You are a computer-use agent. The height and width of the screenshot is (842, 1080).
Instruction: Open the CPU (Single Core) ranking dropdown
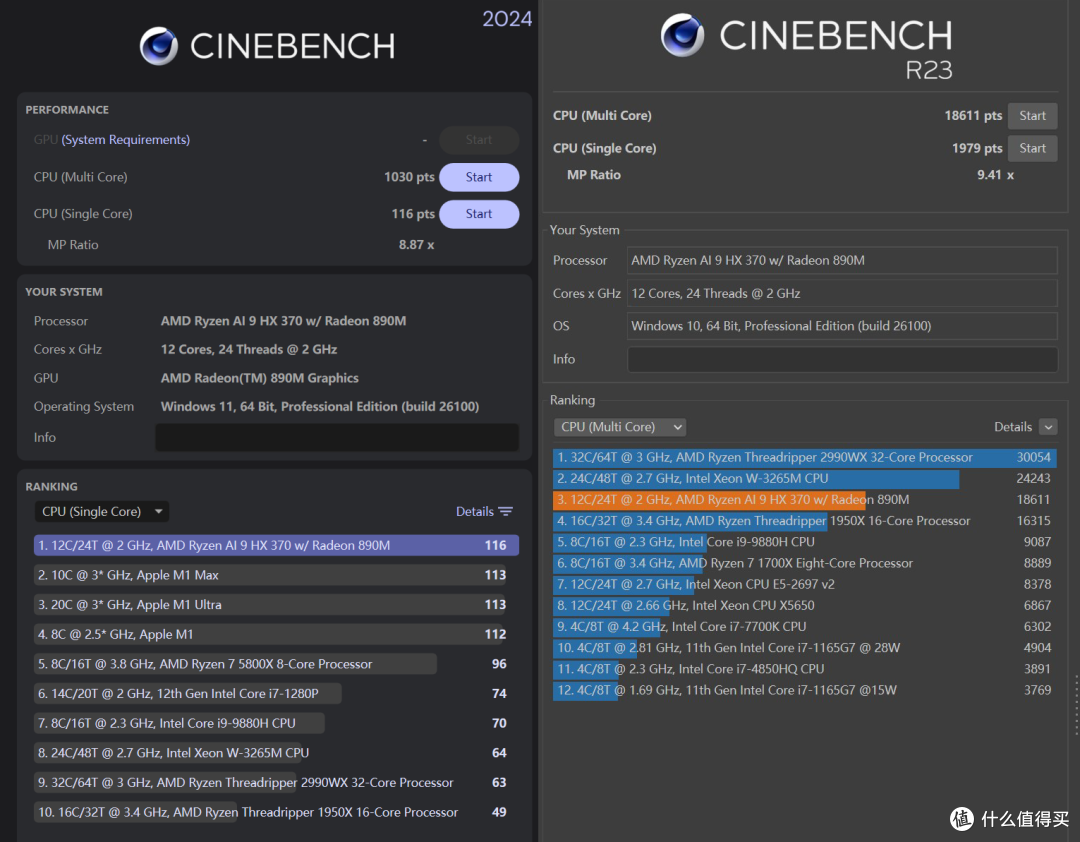point(102,511)
